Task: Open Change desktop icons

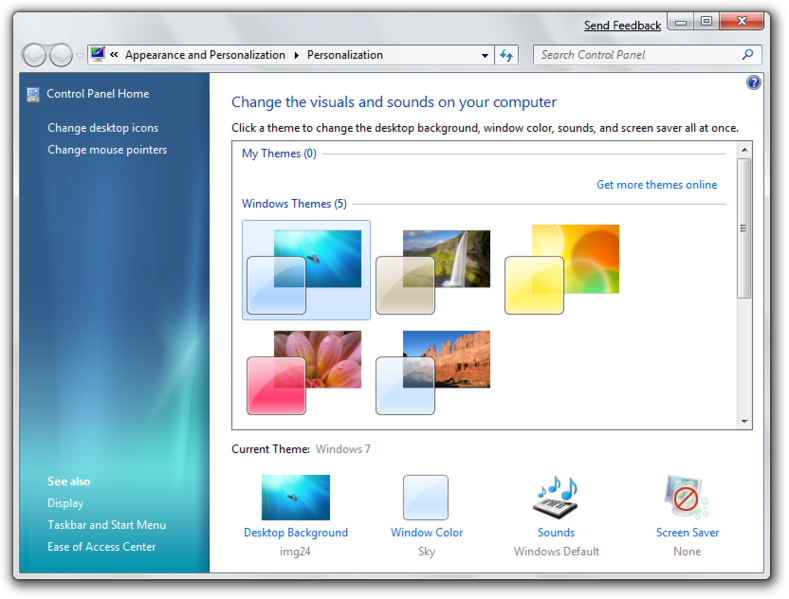Action: [x=103, y=128]
